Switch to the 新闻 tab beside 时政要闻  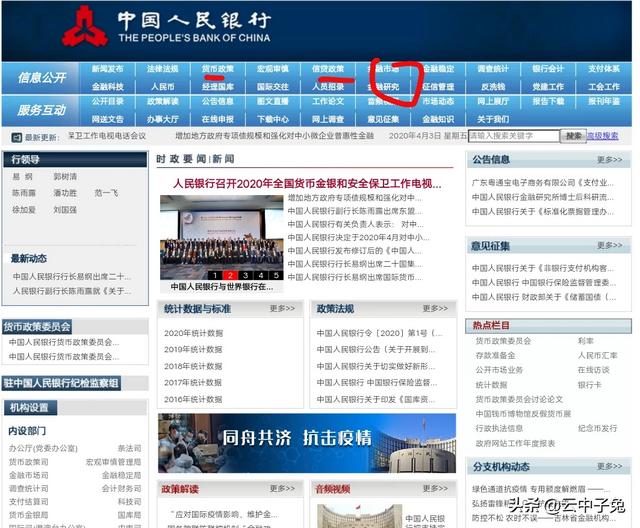223,159
